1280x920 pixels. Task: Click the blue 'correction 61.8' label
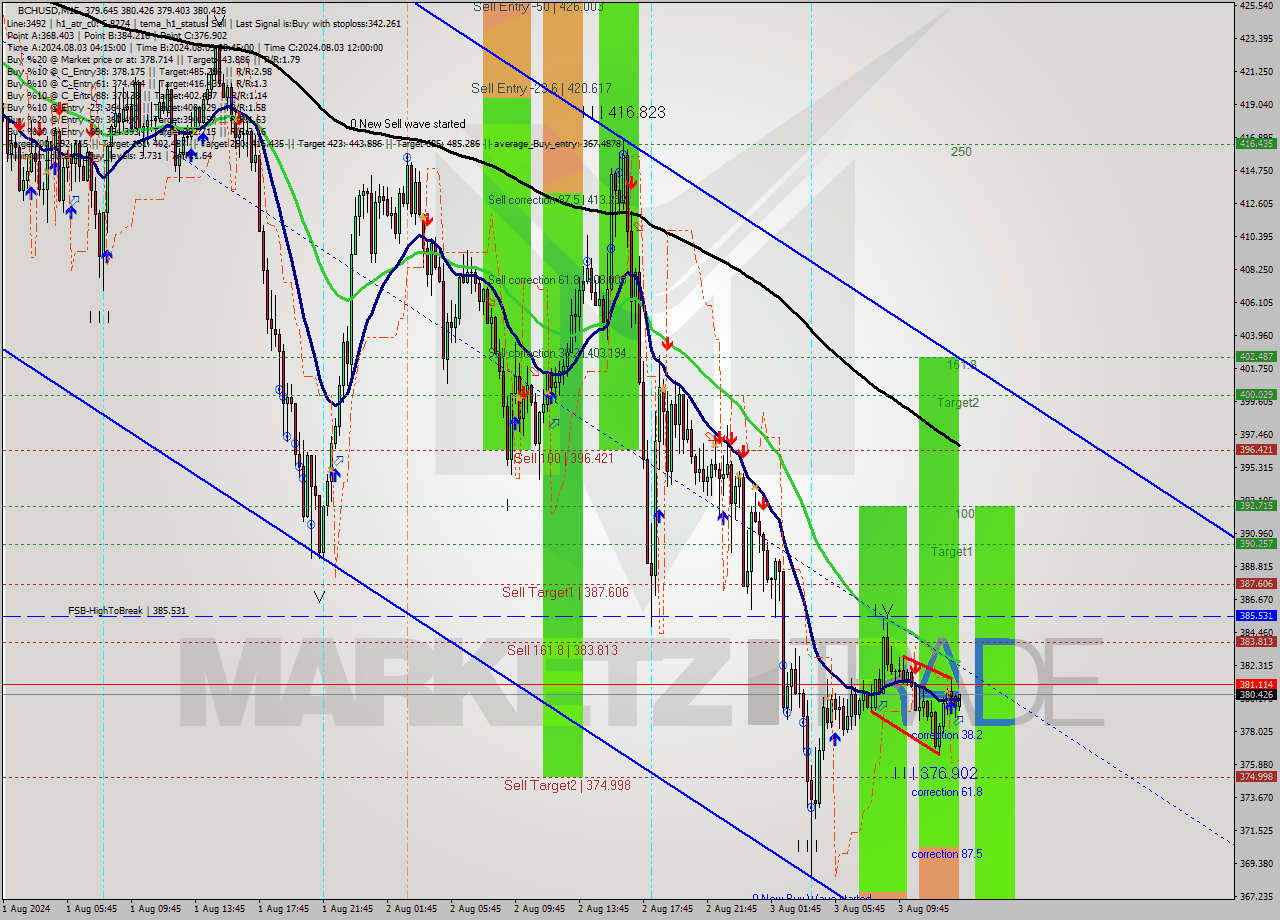pos(946,791)
